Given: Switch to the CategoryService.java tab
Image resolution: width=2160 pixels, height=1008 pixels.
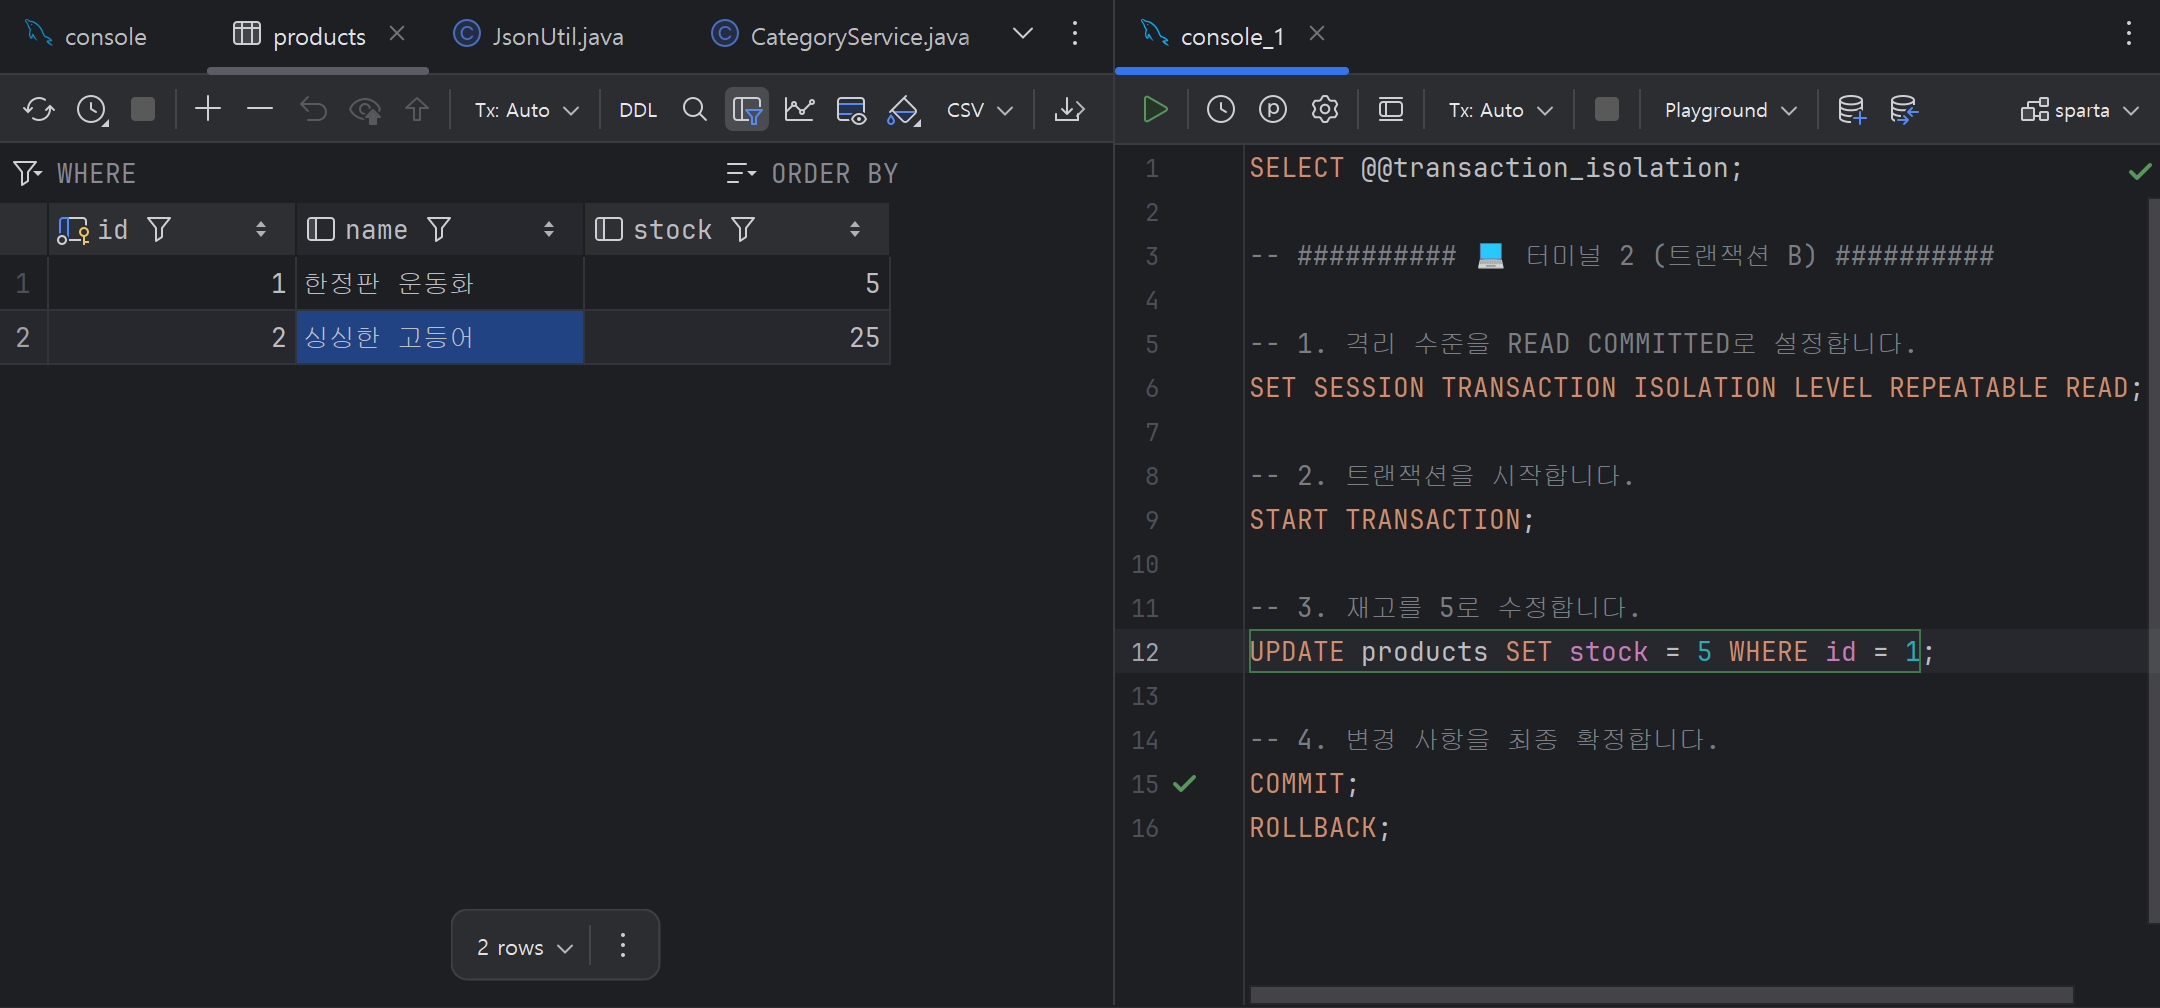Looking at the screenshot, I should 840,36.
